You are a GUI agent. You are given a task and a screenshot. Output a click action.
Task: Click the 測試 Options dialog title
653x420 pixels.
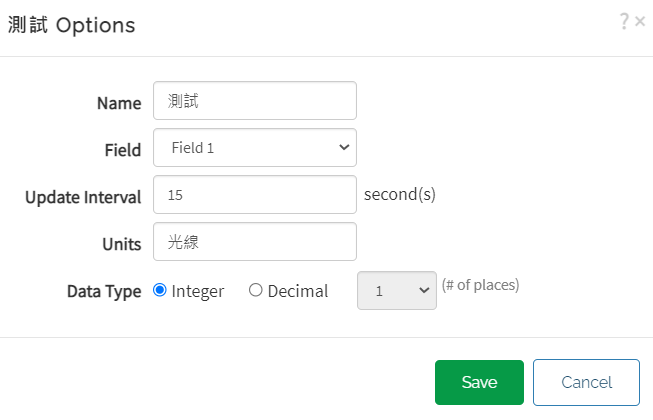tap(72, 25)
